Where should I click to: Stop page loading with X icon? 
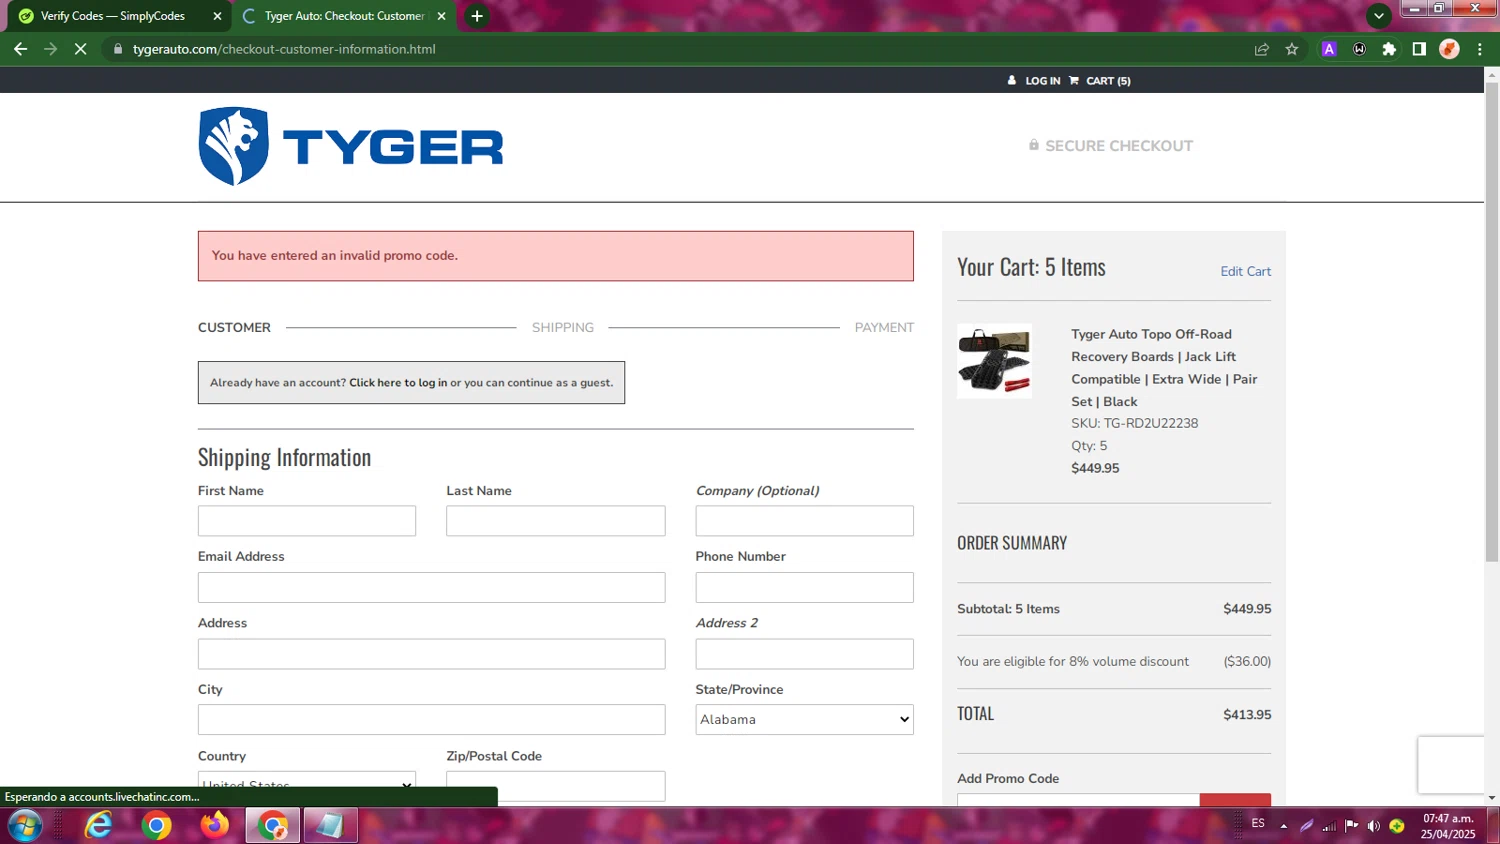[x=80, y=48]
